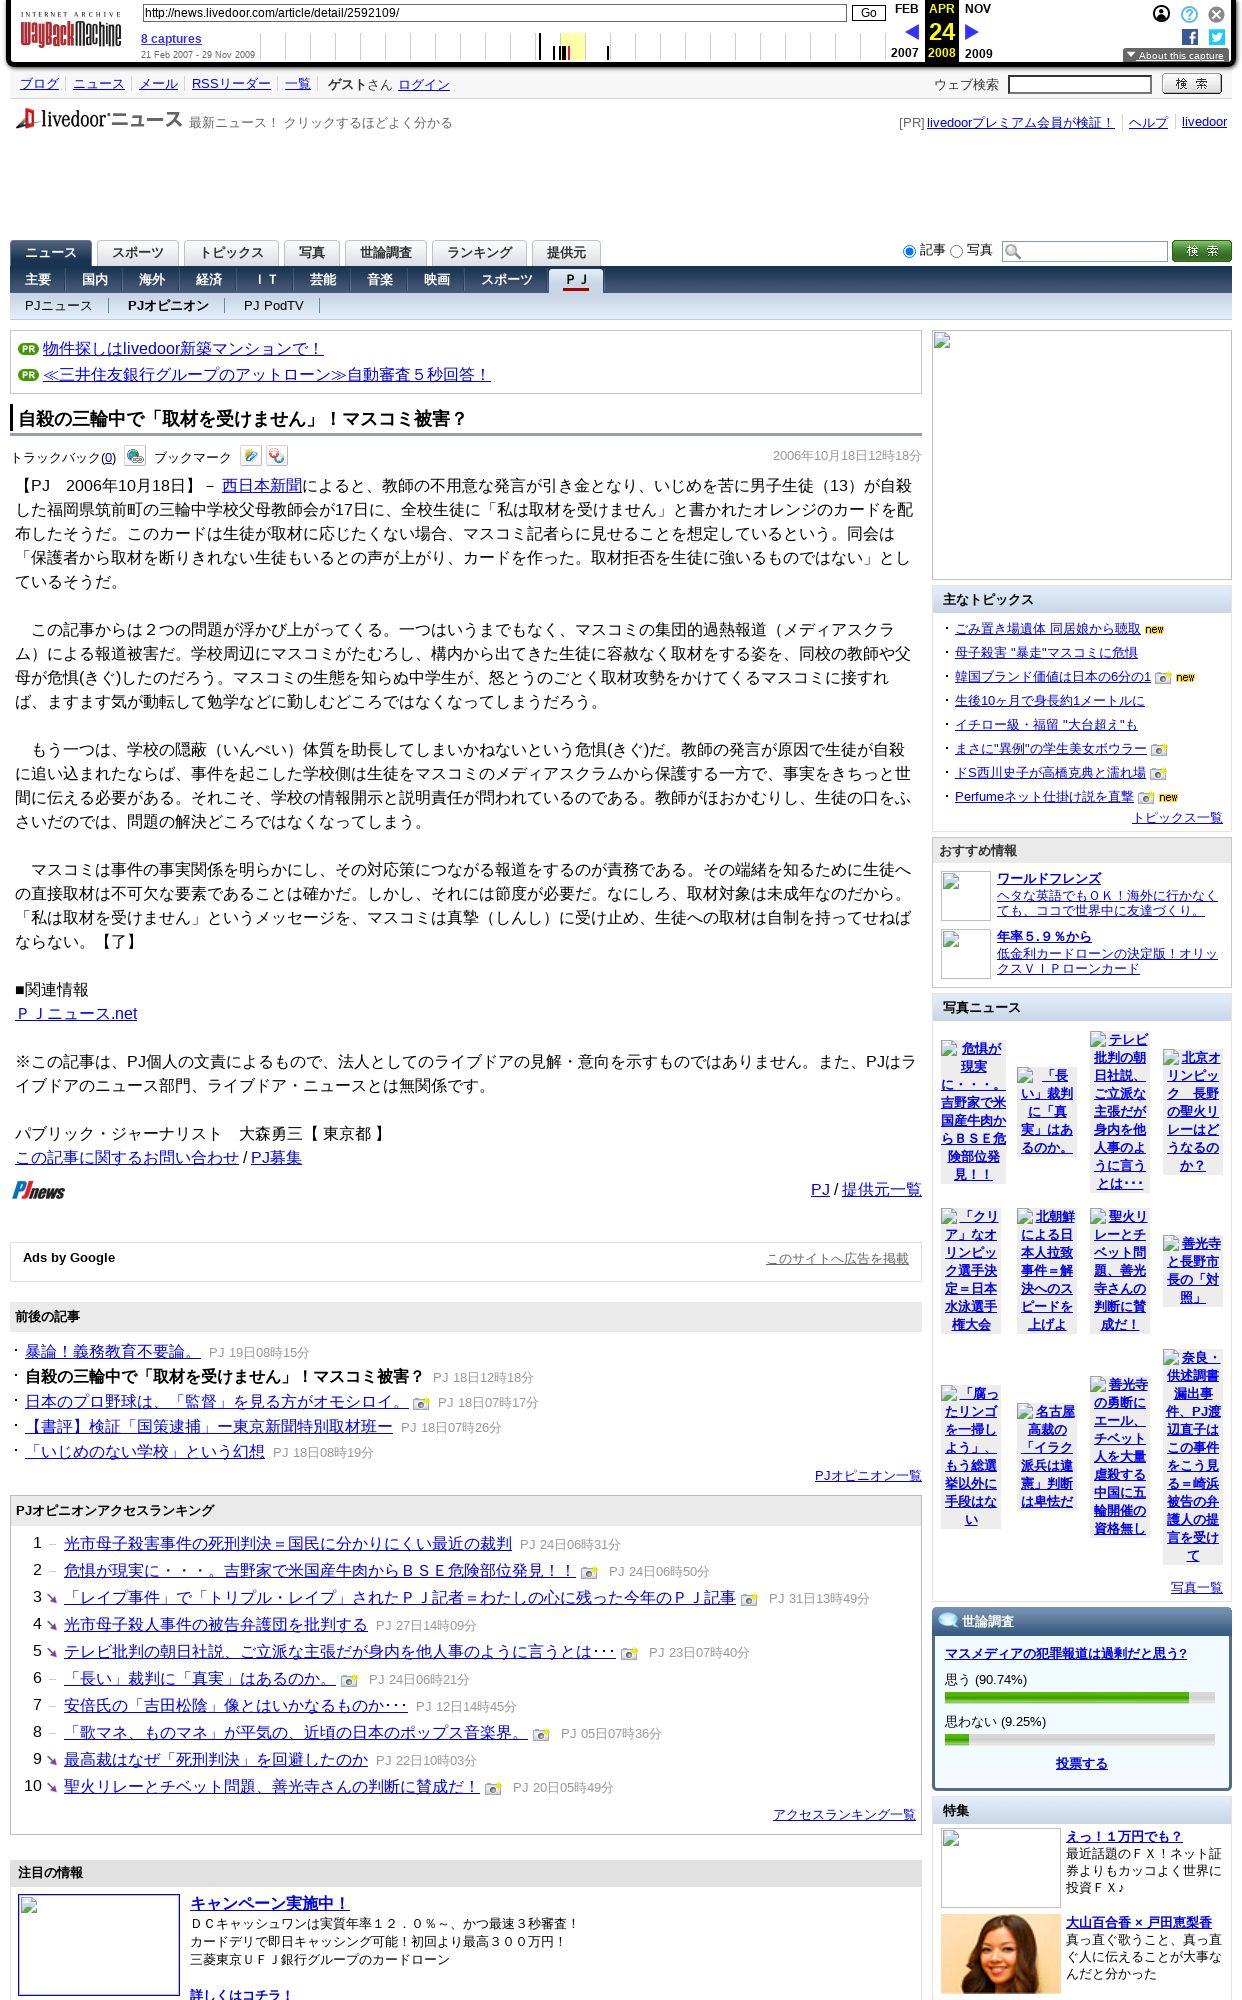Click camera icon beside 日本のプロ野球は article
The image size is (1242, 2000).
421,1404
